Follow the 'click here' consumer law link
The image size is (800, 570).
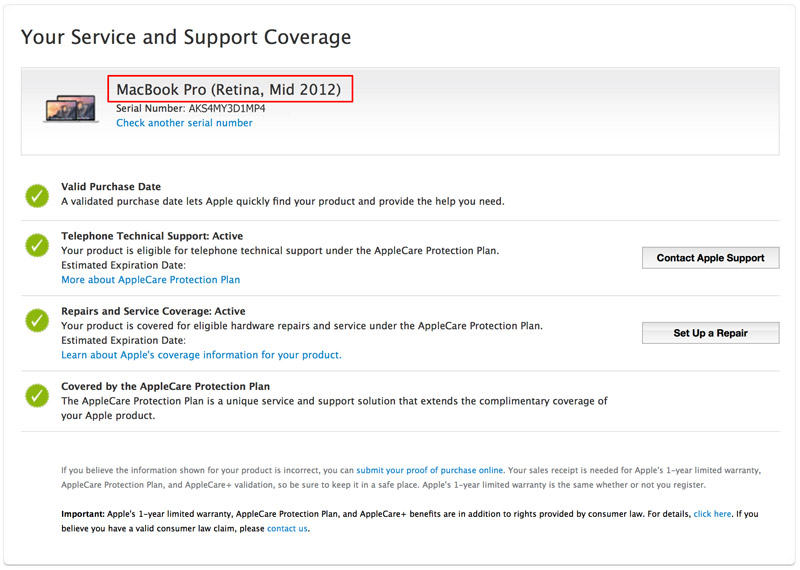712,514
